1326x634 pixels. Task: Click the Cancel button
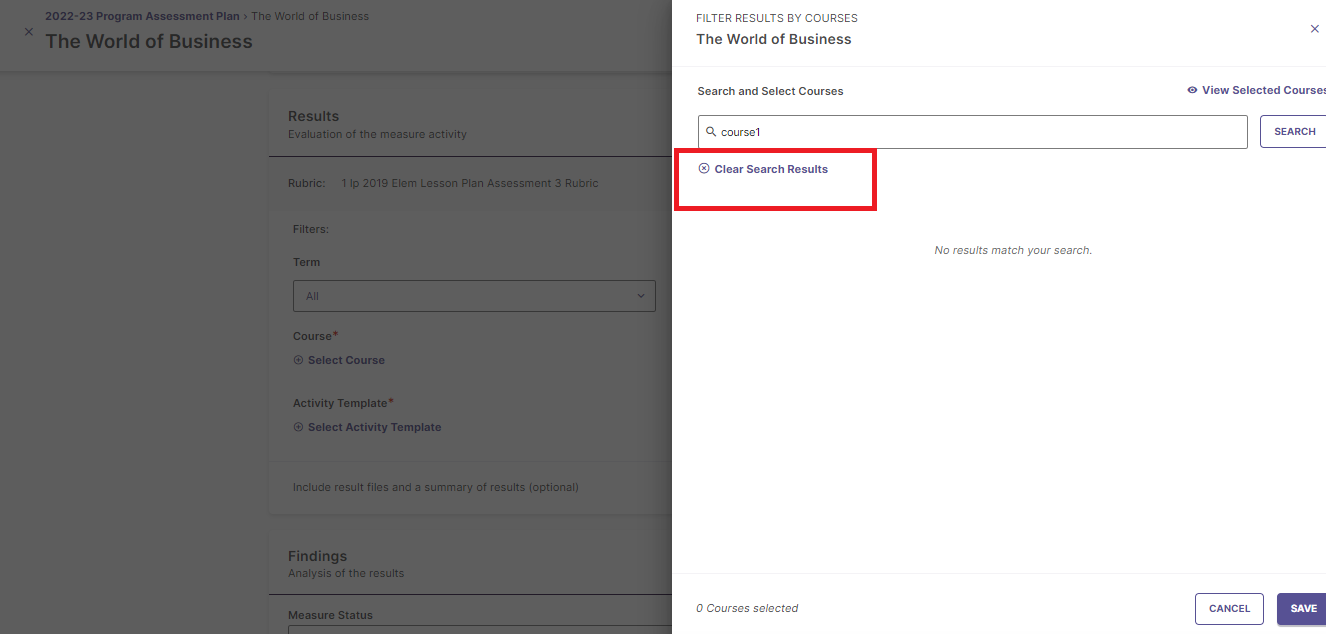point(1229,608)
